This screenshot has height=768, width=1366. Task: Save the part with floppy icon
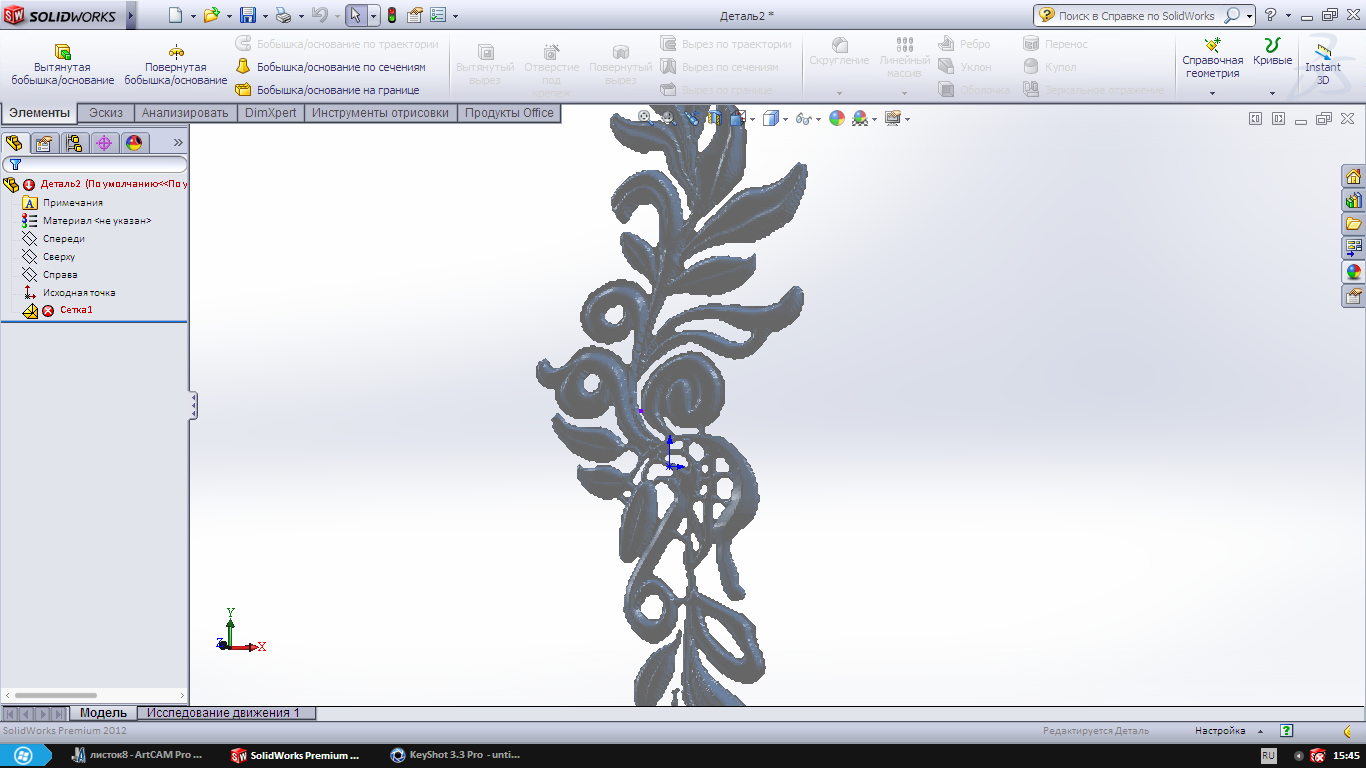(247, 15)
